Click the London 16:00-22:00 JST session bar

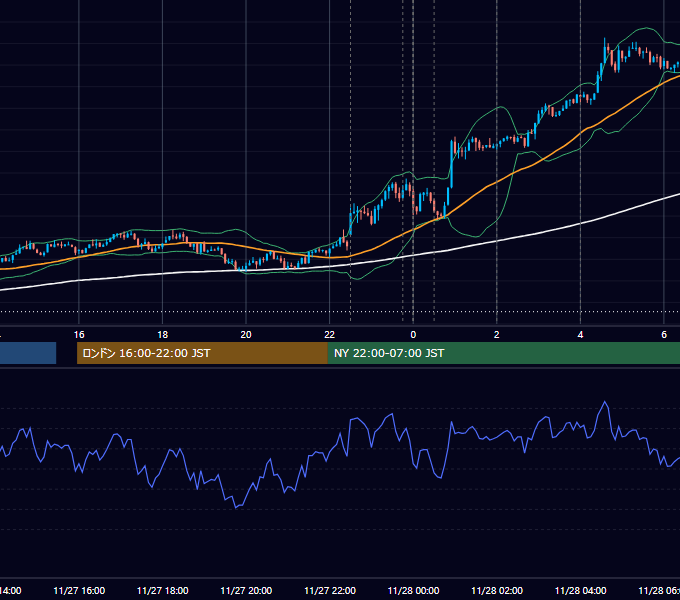tap(202, 353)
